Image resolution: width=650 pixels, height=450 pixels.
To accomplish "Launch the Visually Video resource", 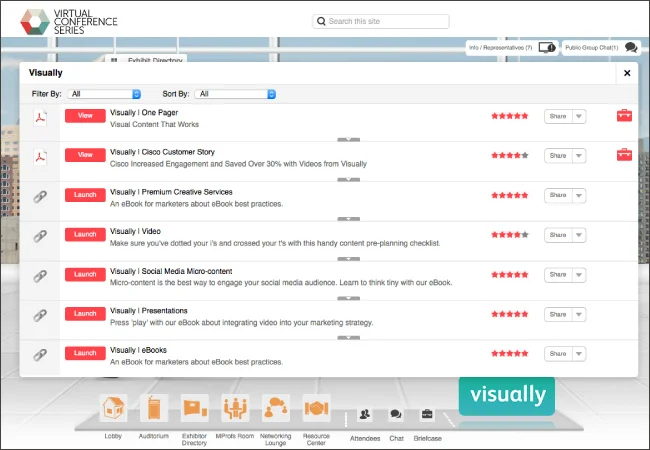I will [x=85, y=235].
